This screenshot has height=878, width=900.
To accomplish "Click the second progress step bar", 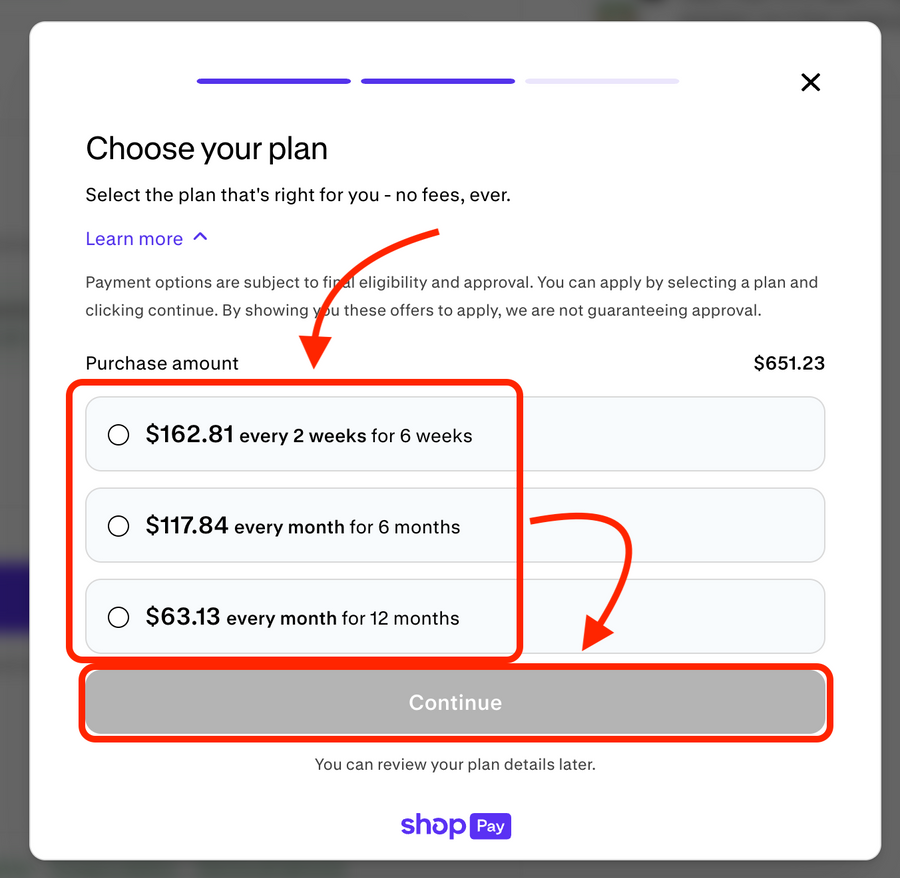I will [437, 81].
